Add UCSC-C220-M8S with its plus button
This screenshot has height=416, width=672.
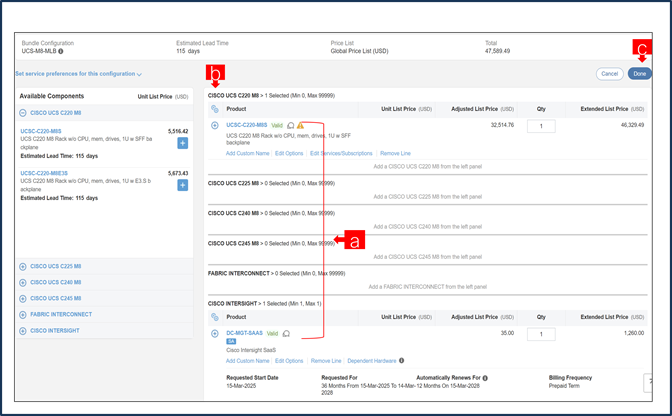(x=183, y=143)
